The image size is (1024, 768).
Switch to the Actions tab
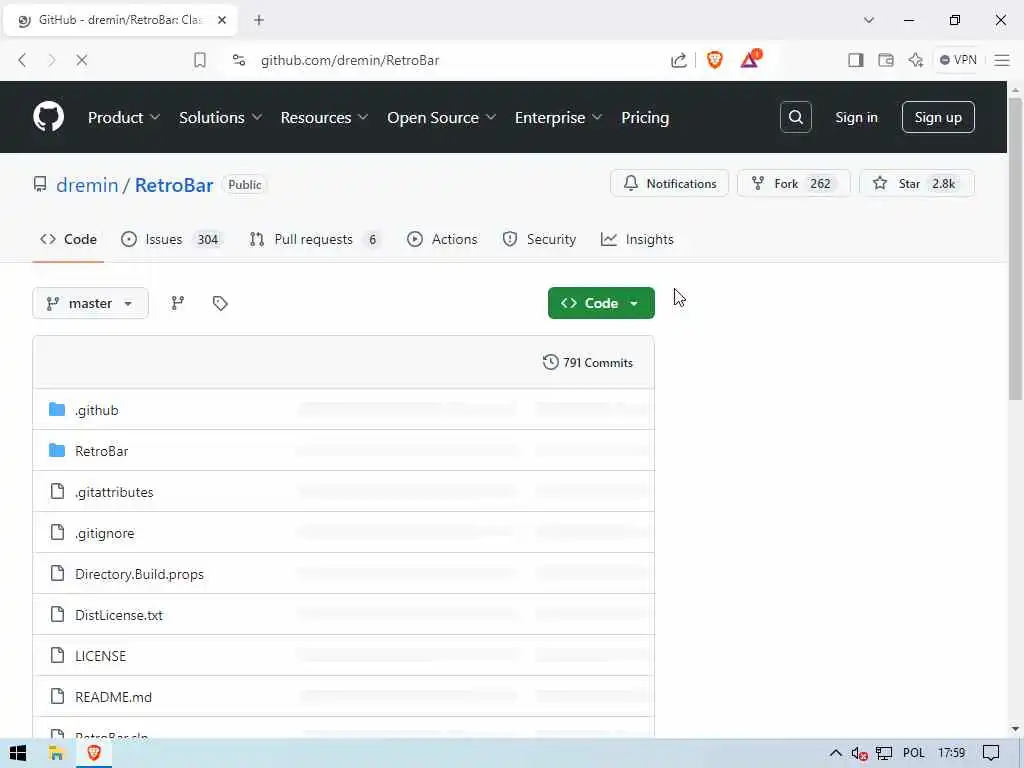click(442, 239)
